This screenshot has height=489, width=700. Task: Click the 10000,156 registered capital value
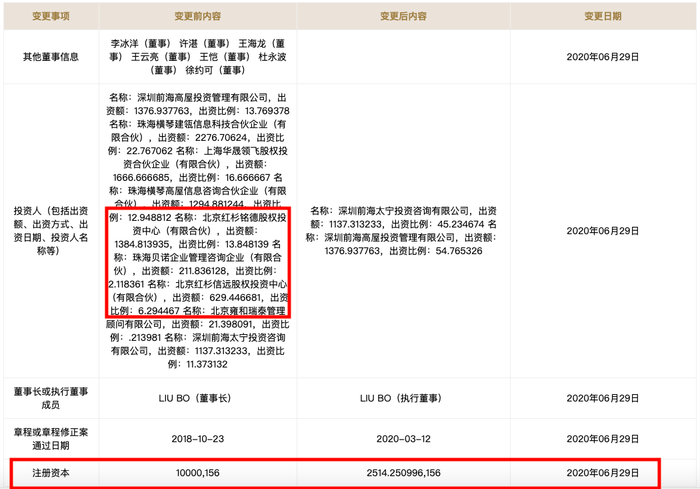pyautogui.click(x=198, y=472)
